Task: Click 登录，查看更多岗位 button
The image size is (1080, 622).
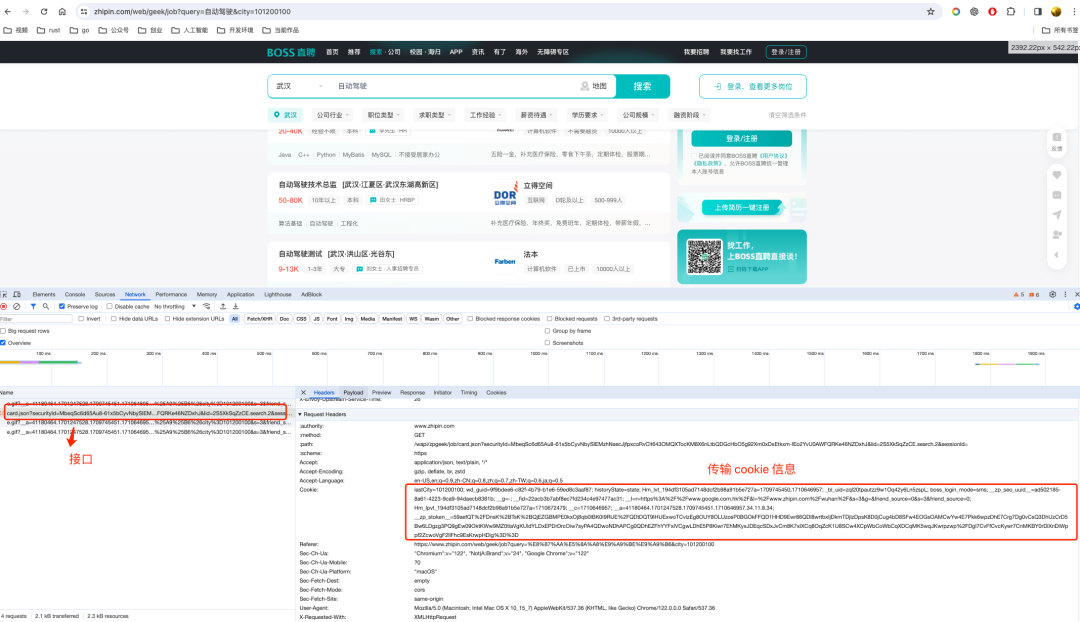Action: pyautogui.click(x=753, y=86)
